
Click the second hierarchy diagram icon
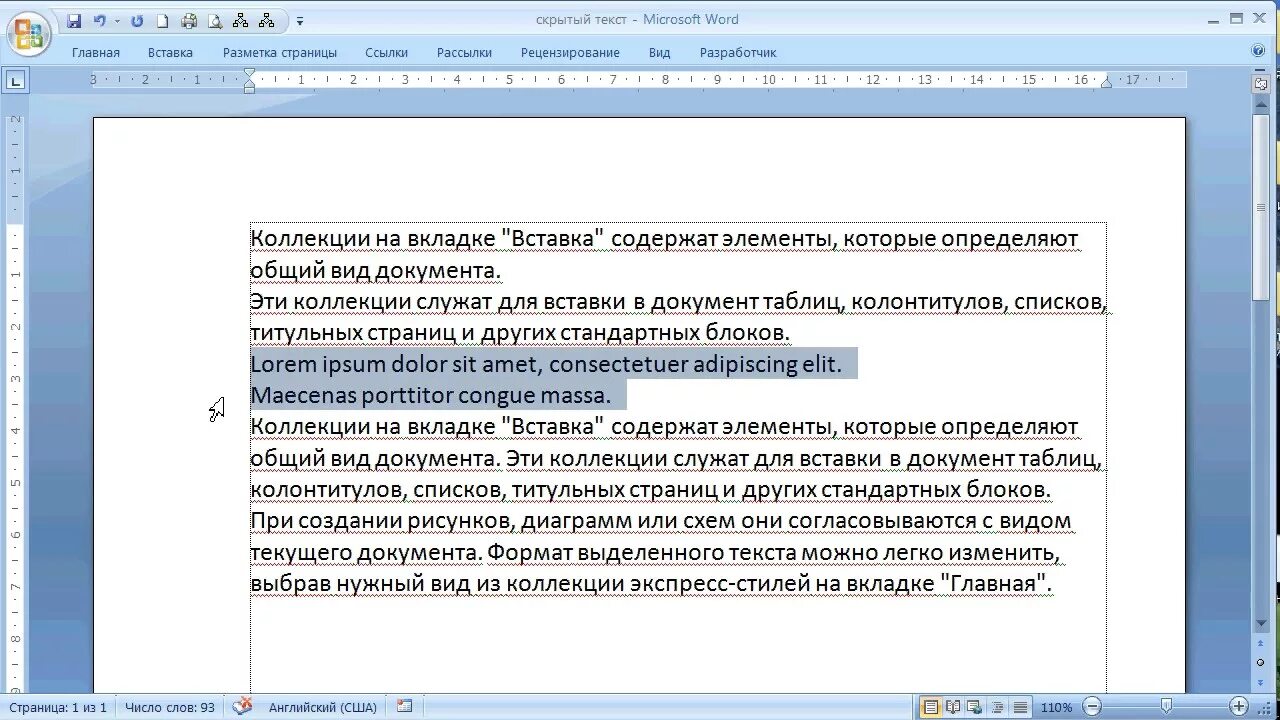[266, 20]
